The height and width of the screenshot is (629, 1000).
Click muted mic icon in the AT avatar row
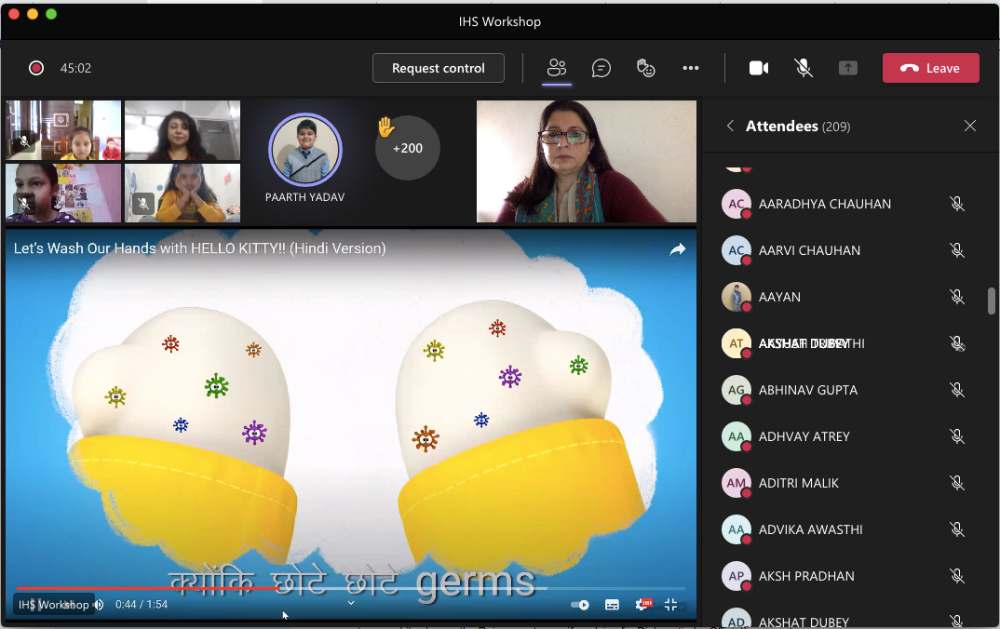(x=957, y=344)
